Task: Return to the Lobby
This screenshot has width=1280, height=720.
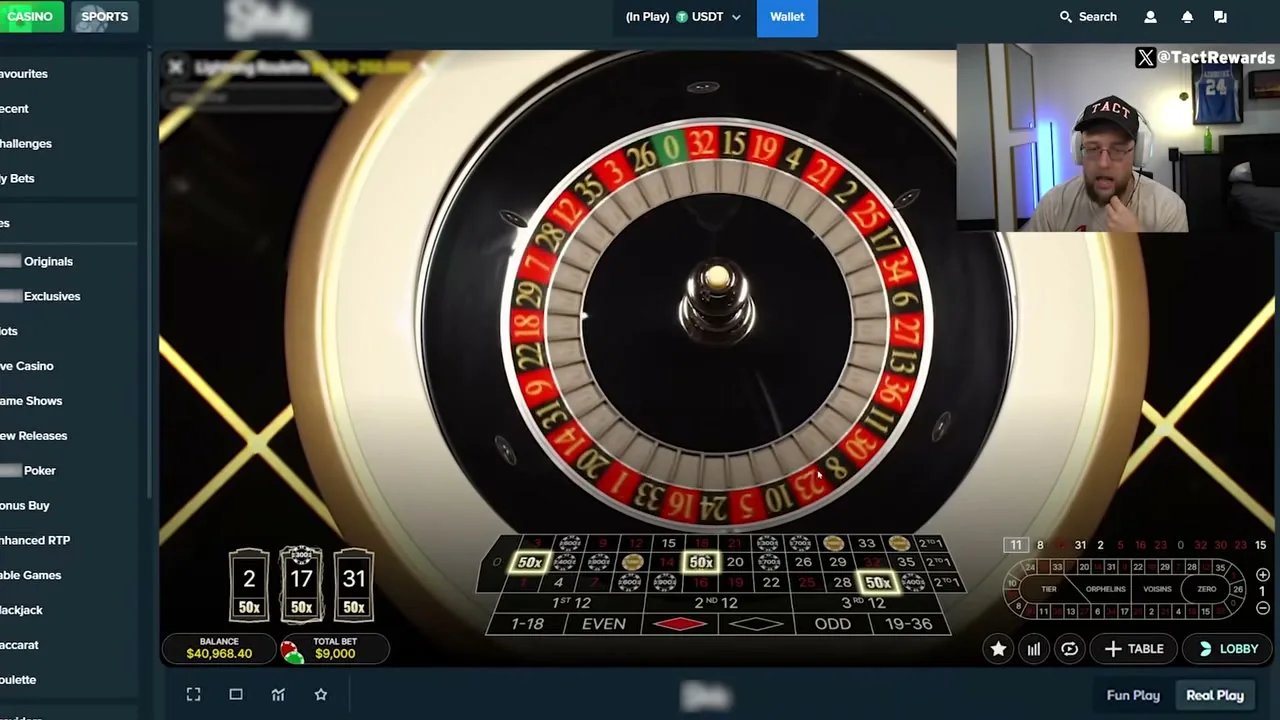Action: pyautogui.click(x=1228, y=649)
